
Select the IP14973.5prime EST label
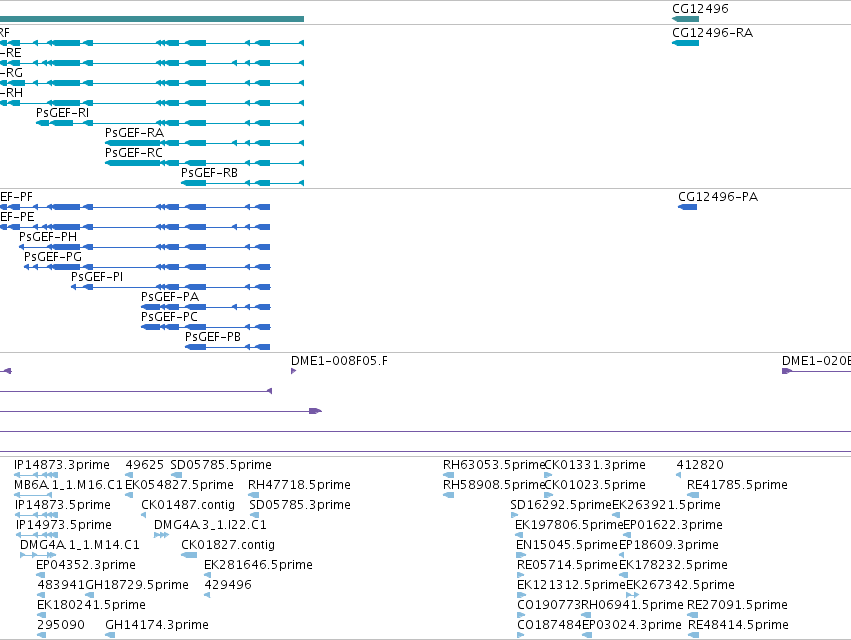point(63,525)
